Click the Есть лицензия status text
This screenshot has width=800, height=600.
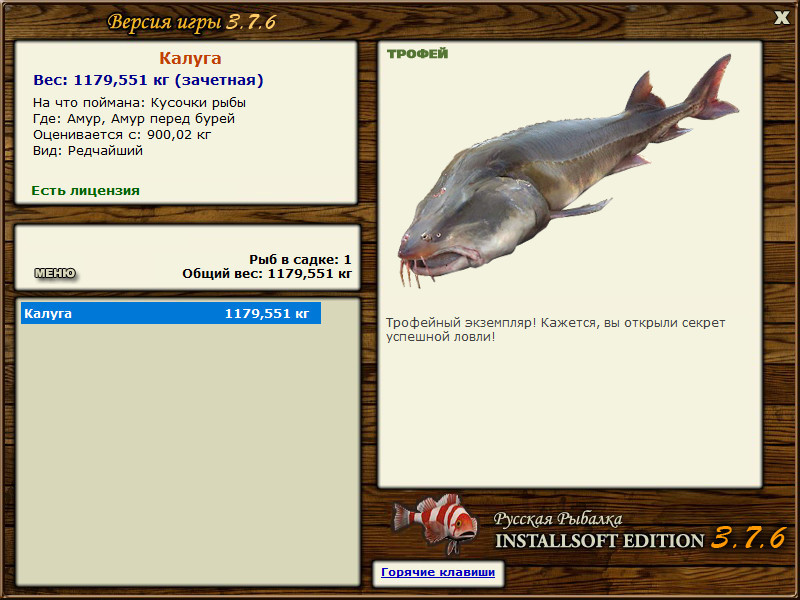85,190
